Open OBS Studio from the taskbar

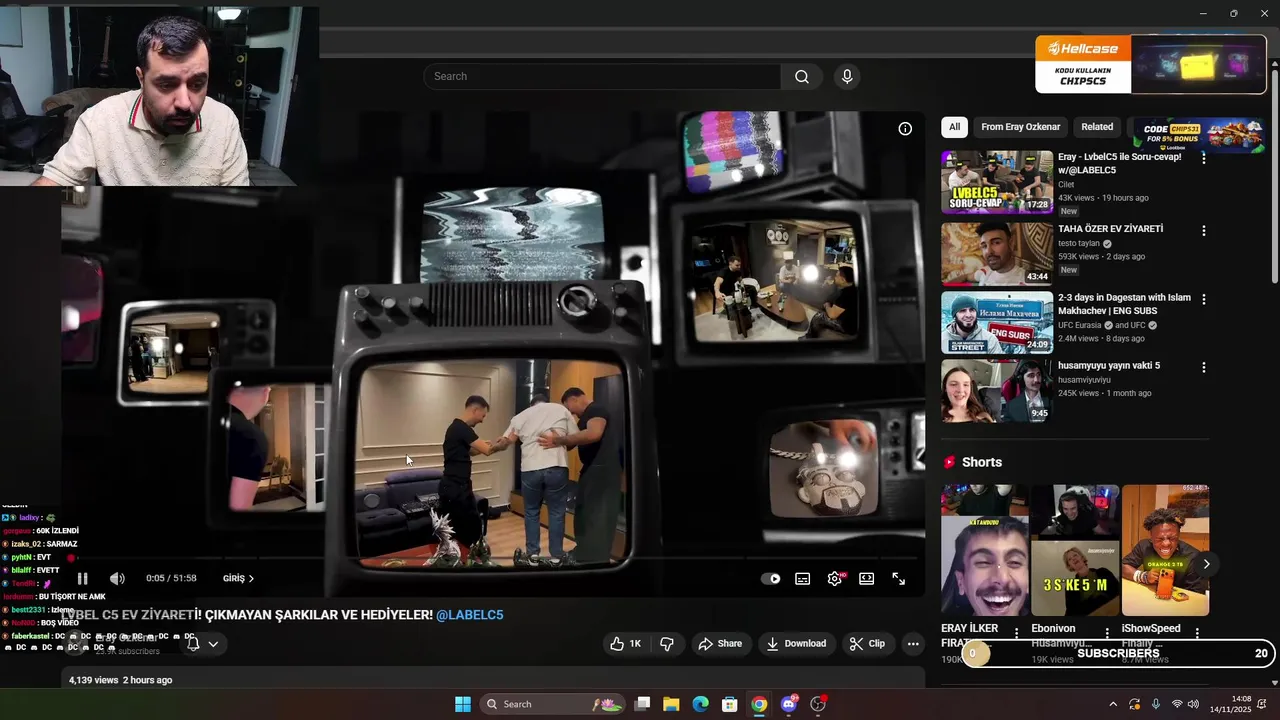pyautogui.click(x=818, y=704)
